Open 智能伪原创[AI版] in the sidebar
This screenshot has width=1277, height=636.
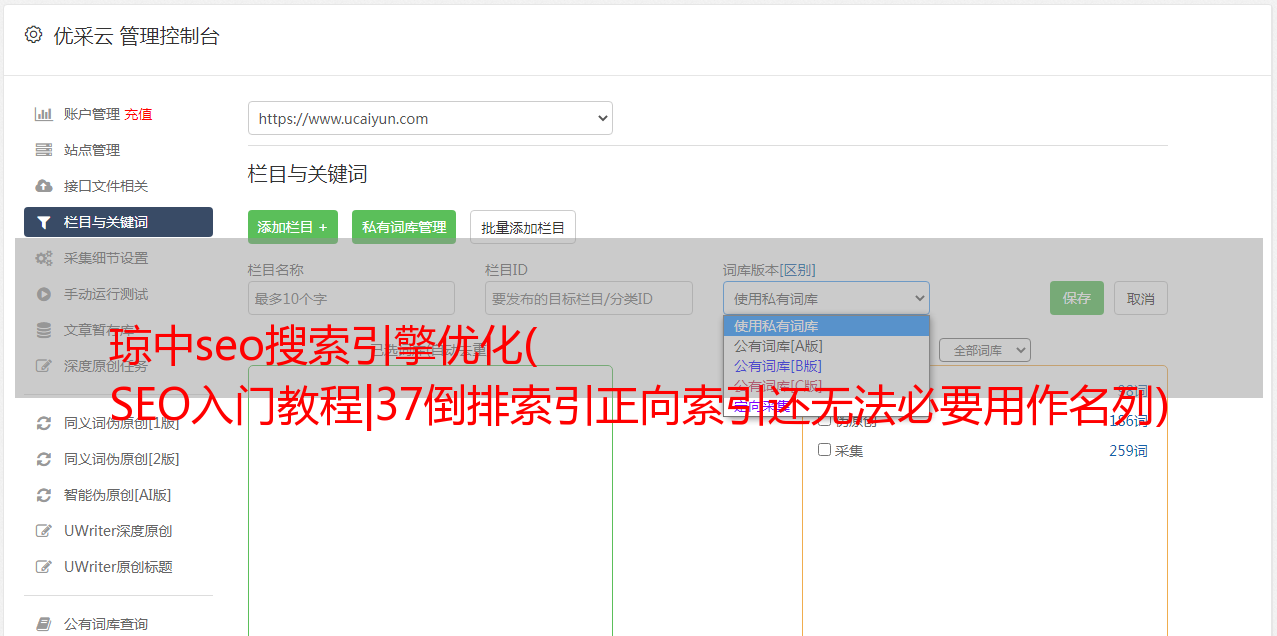118,495
